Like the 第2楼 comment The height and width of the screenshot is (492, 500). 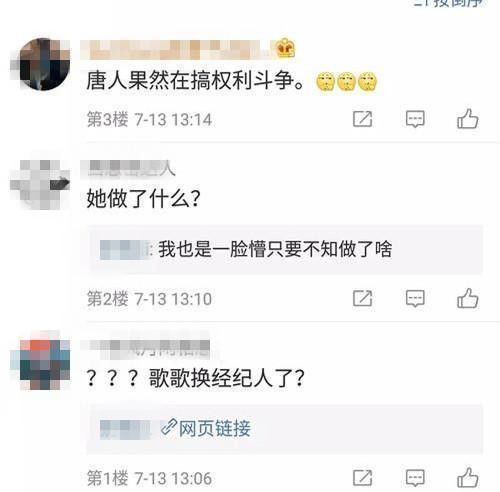coord(468,298)
